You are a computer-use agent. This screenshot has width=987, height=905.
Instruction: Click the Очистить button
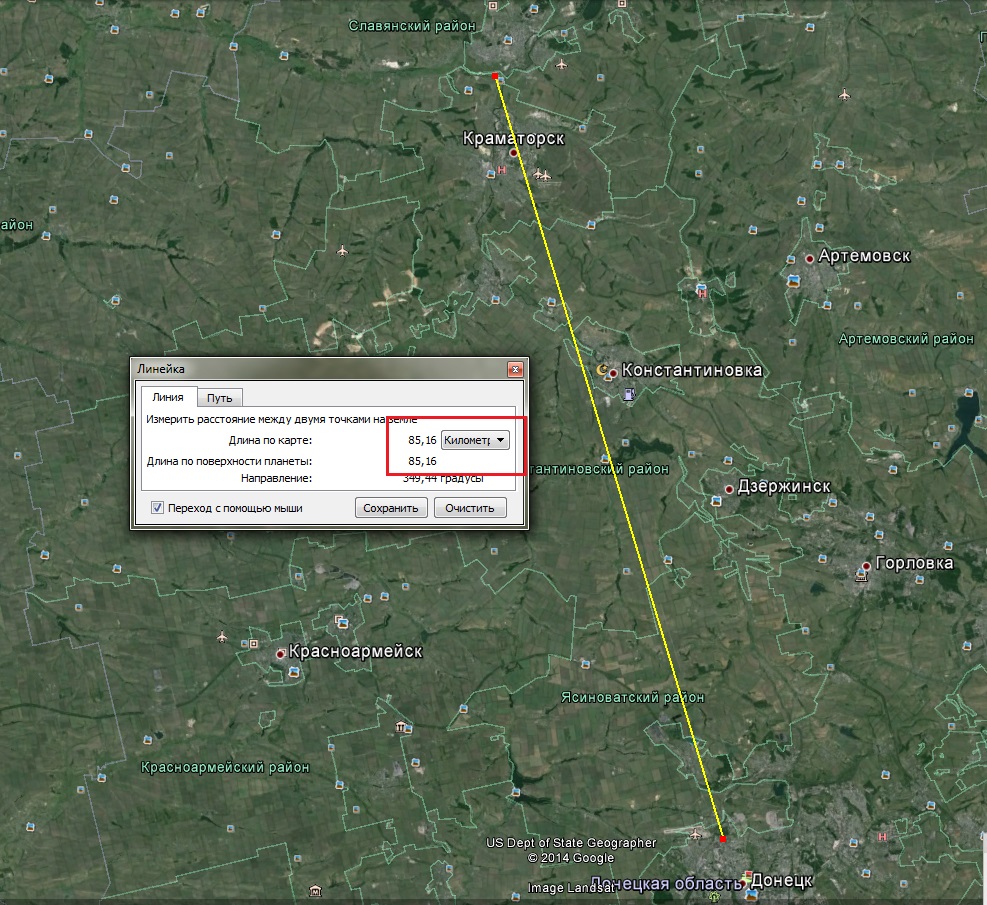(470, 508)
